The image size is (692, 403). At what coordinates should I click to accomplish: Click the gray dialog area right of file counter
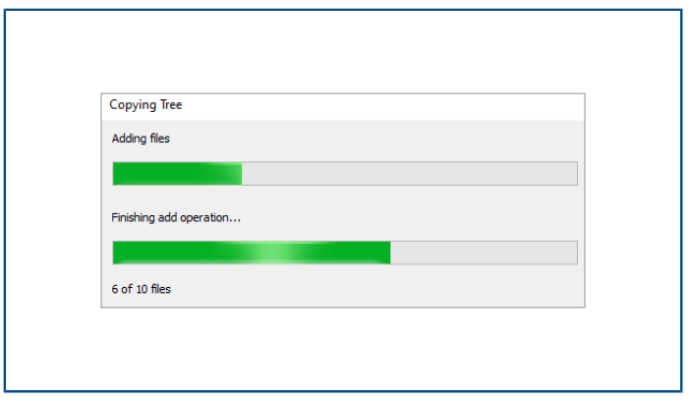(x=377, y=289)
